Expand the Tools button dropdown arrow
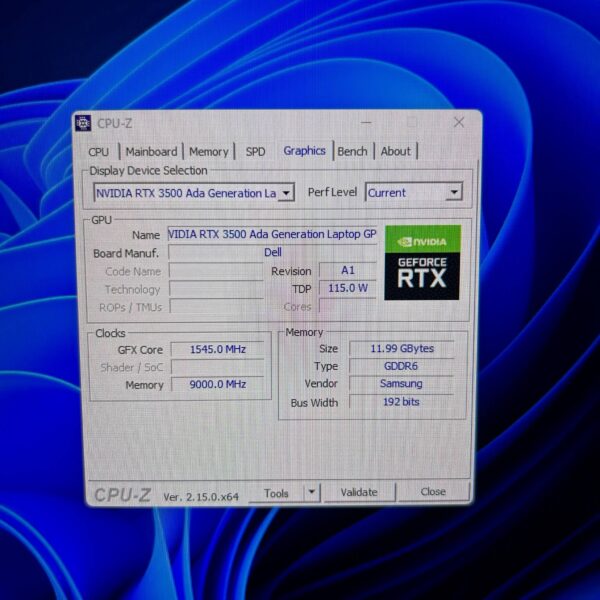Viewport: 600px width, 600px height. click(x=312, y=492)
